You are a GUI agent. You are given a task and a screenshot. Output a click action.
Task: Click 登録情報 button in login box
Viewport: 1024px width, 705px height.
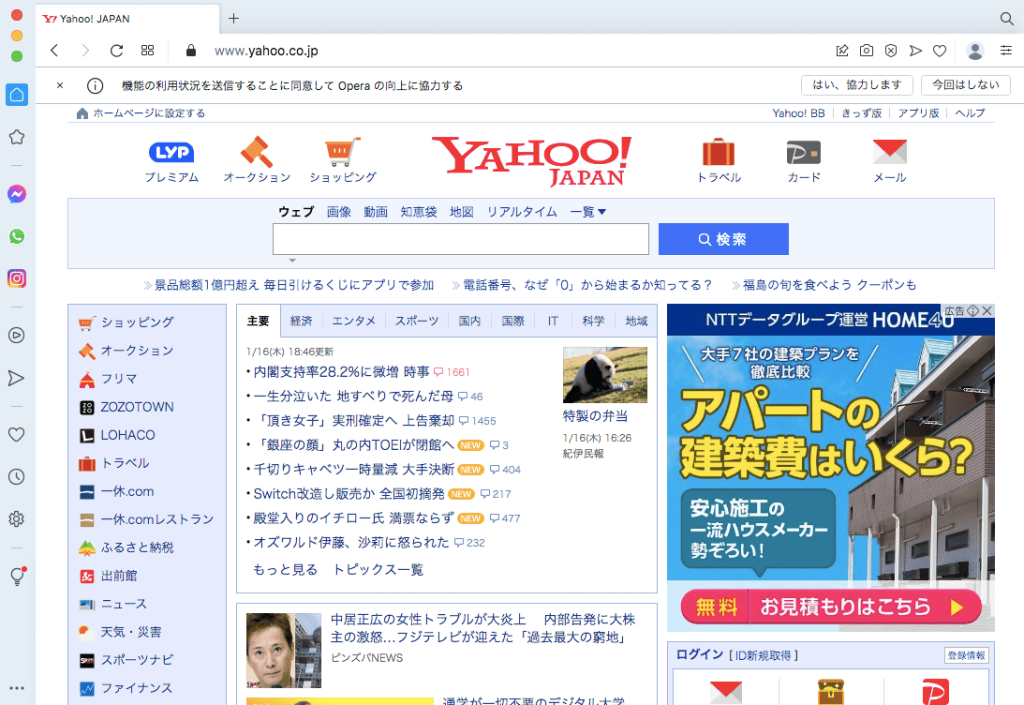pyautogui.click(x=966, y=655)
